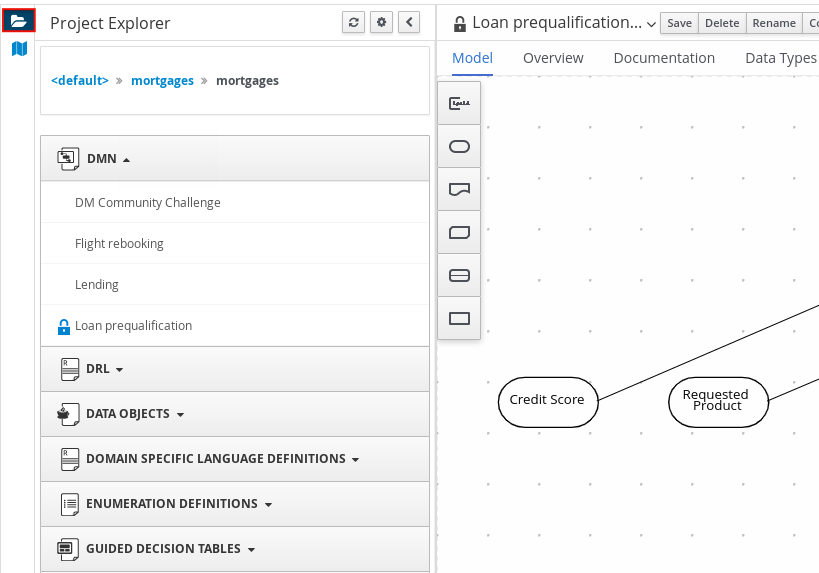Refresh the Project Explorer panel

point(353,23)
